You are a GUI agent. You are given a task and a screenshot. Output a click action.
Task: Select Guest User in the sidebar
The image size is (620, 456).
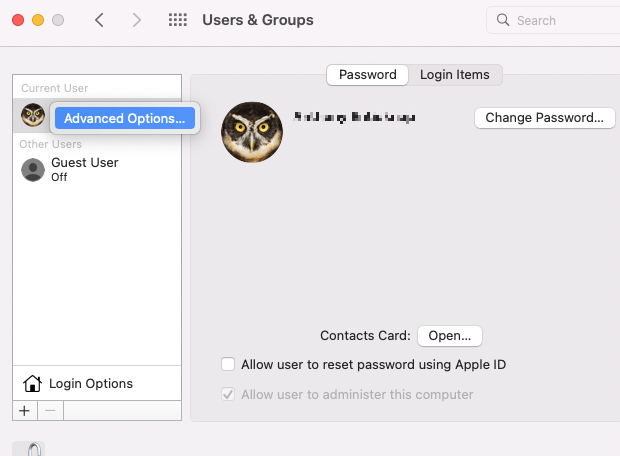tap(97, 170)
